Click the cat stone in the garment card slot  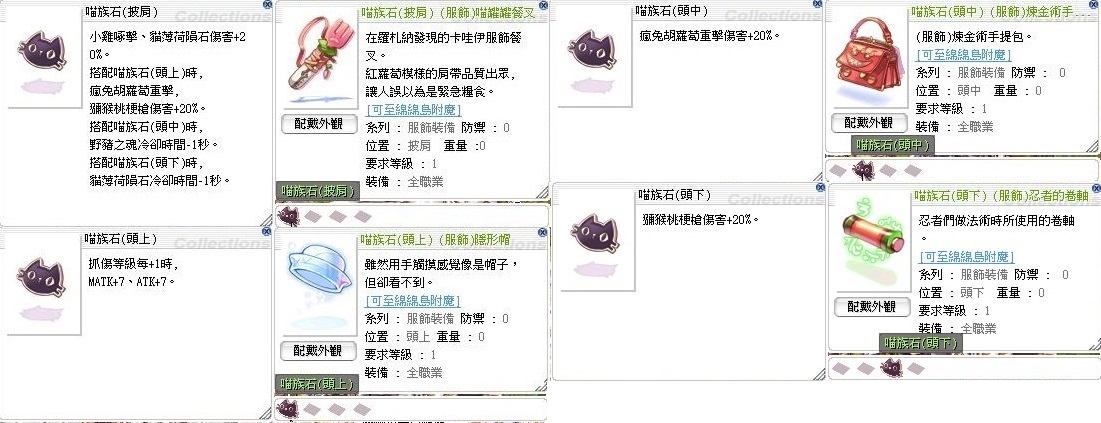pos(289,216)
